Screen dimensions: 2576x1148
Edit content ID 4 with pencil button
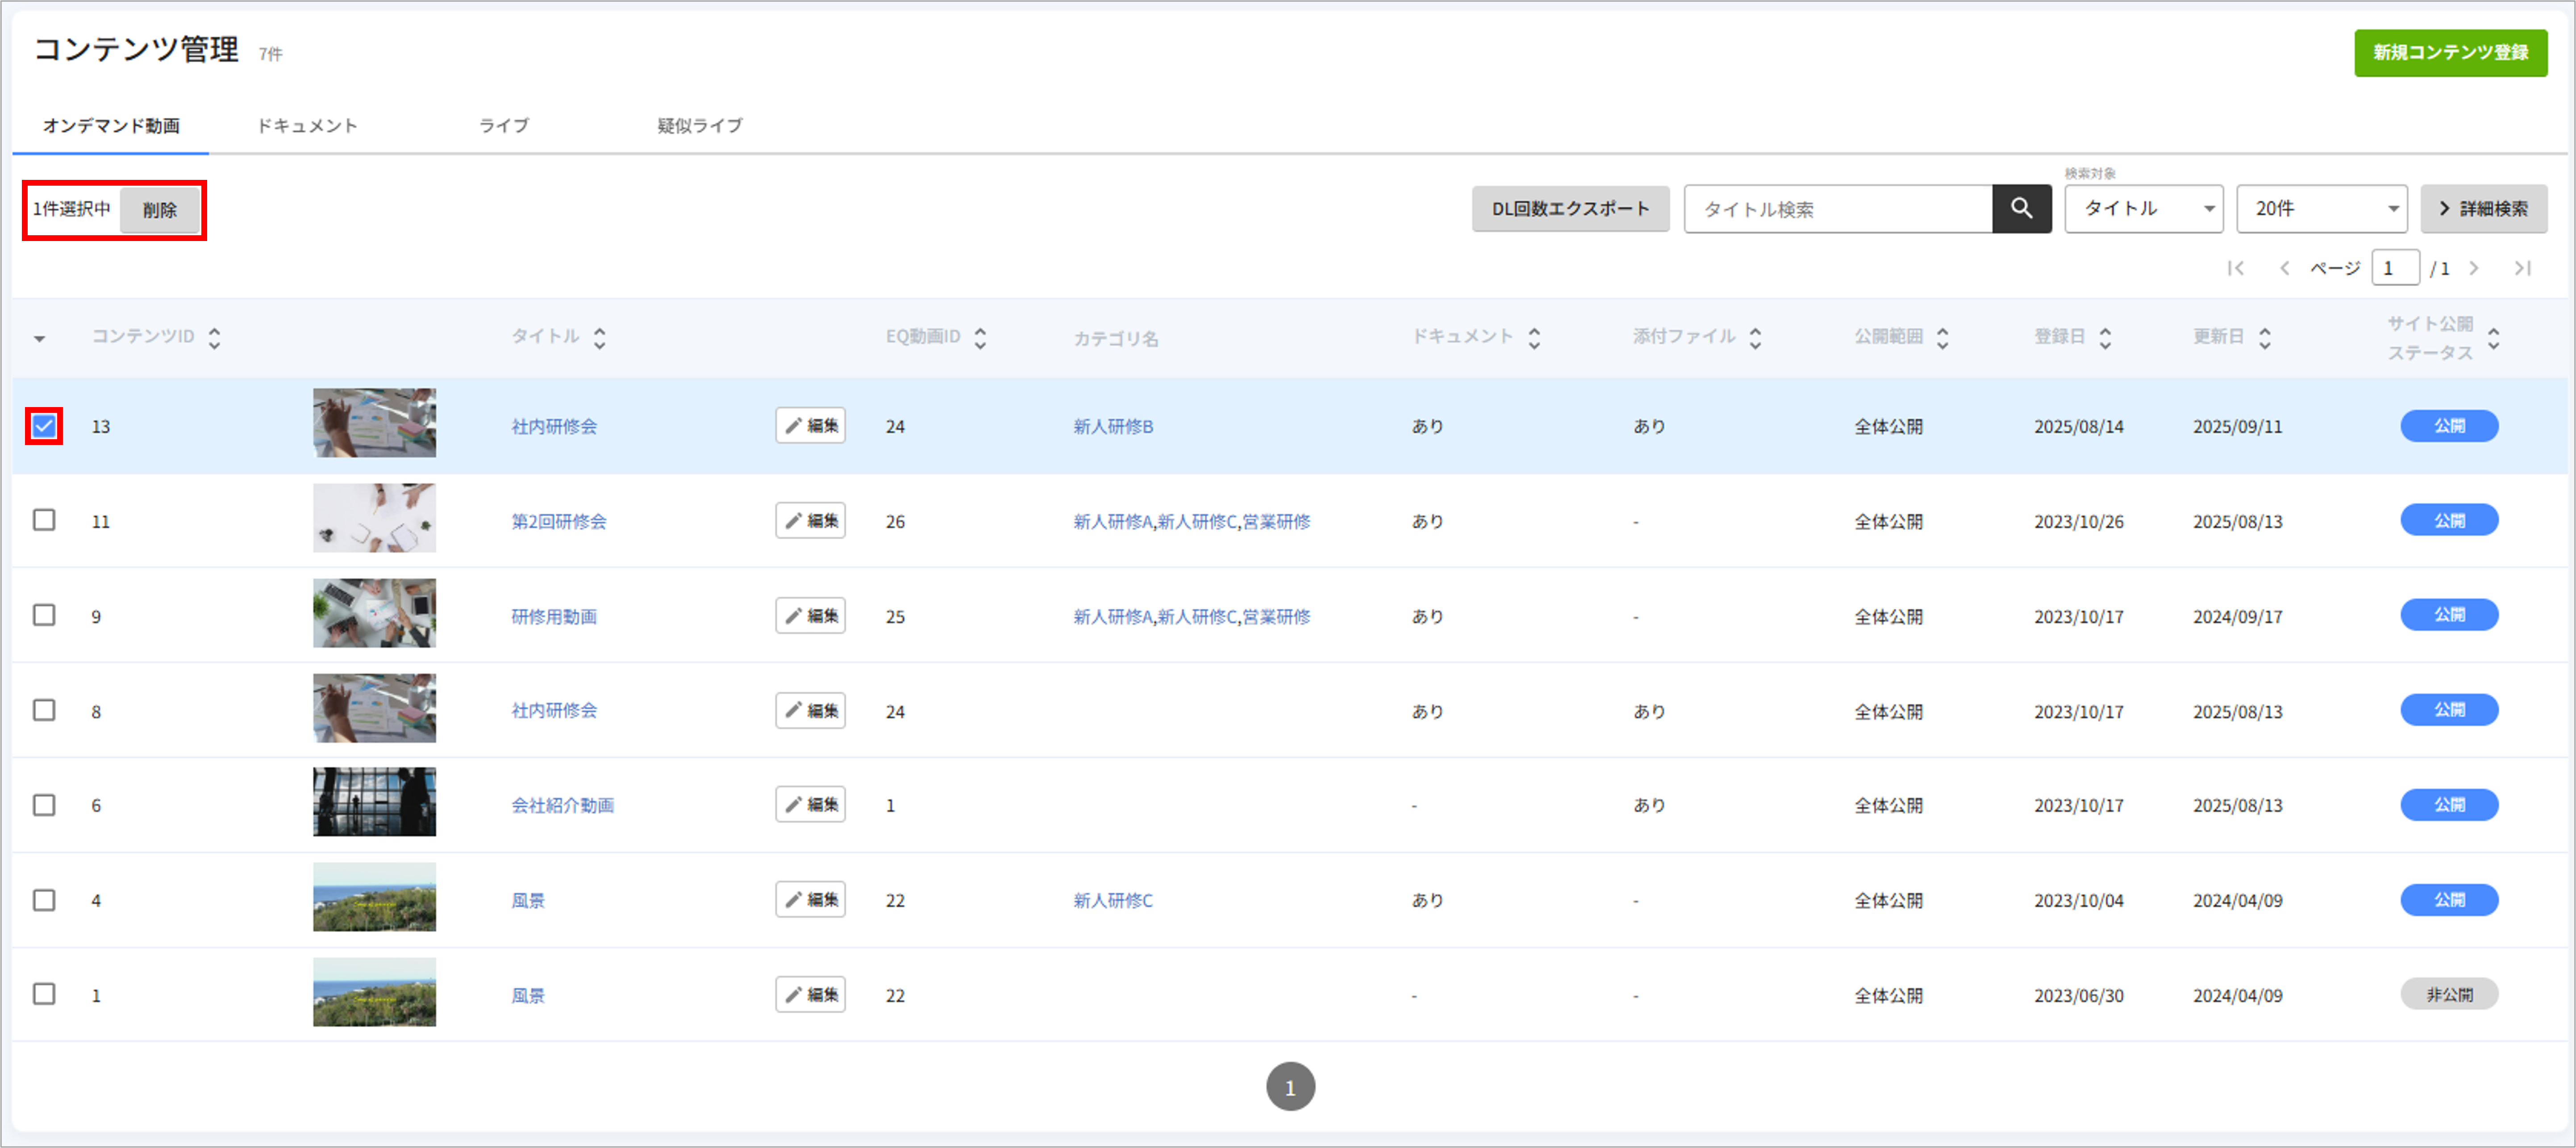810,900
